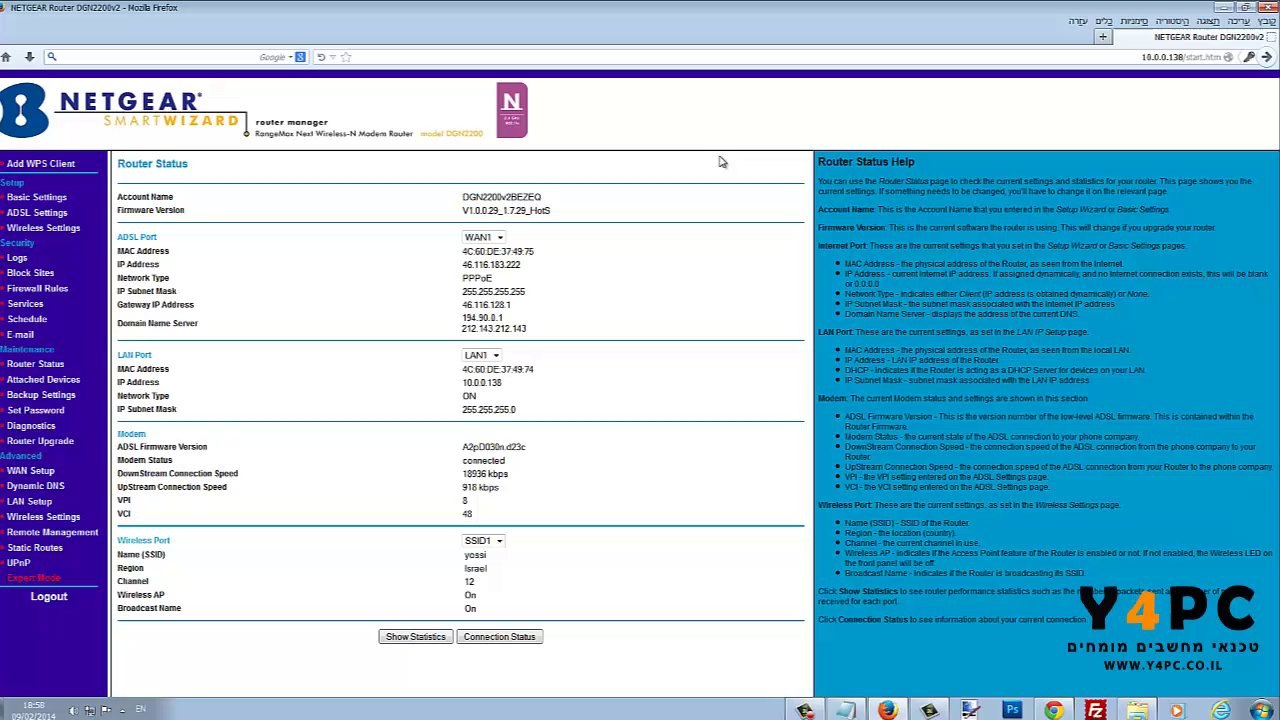
Task: Open Backup Settings
Action: coord(41,395)
